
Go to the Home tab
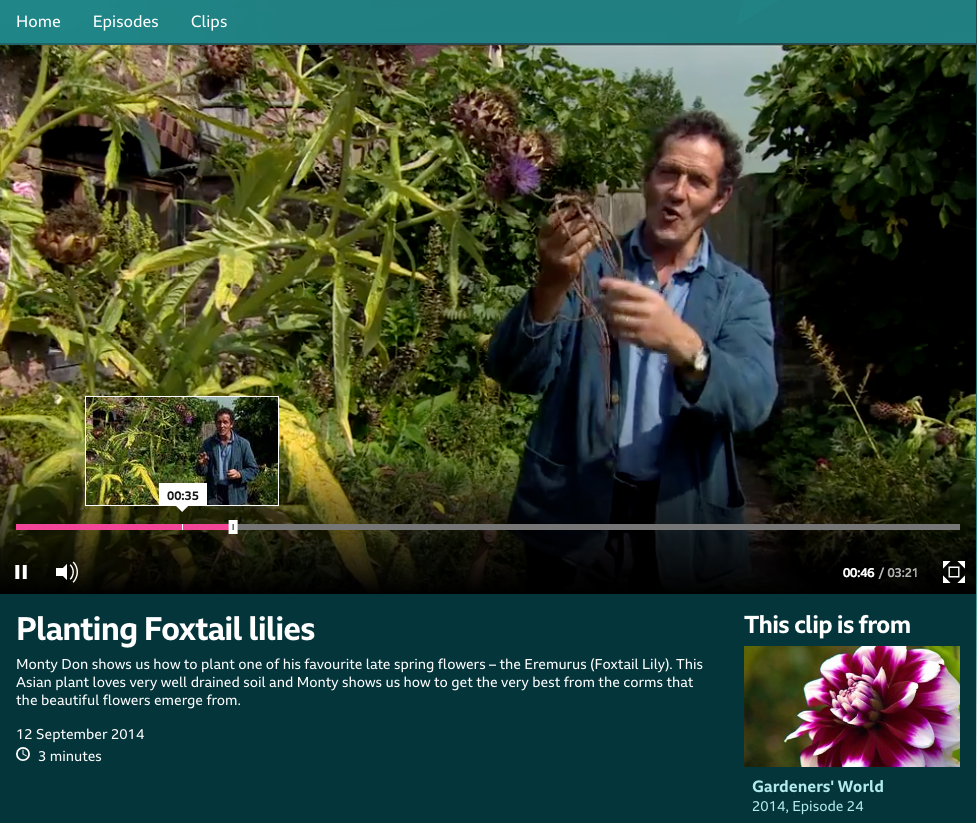38,21
